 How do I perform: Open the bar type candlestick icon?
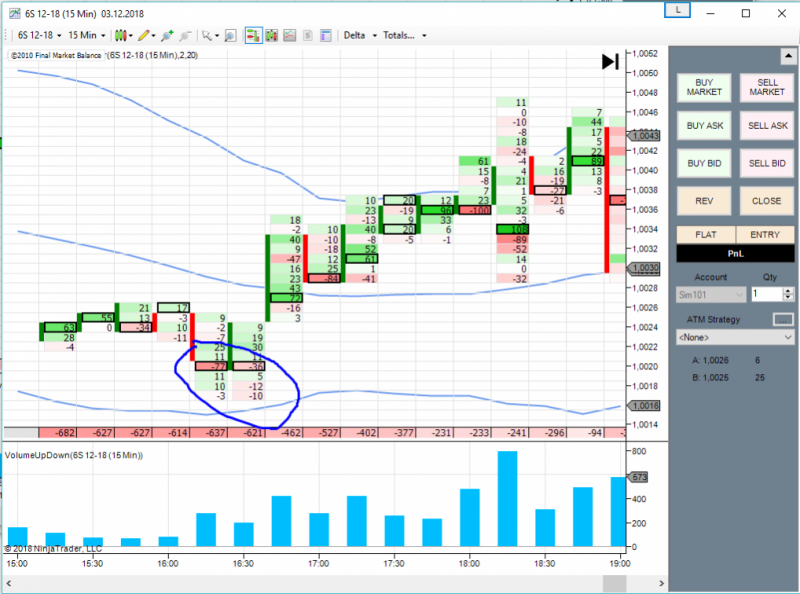120,35
